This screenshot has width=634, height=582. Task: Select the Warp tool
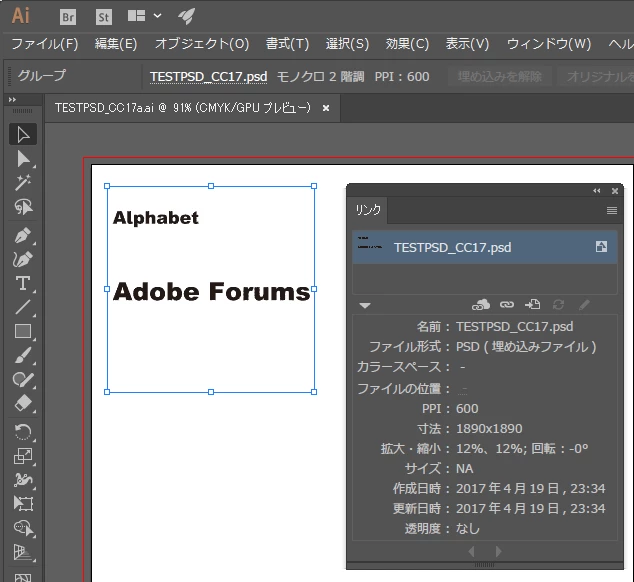point(23,480)
